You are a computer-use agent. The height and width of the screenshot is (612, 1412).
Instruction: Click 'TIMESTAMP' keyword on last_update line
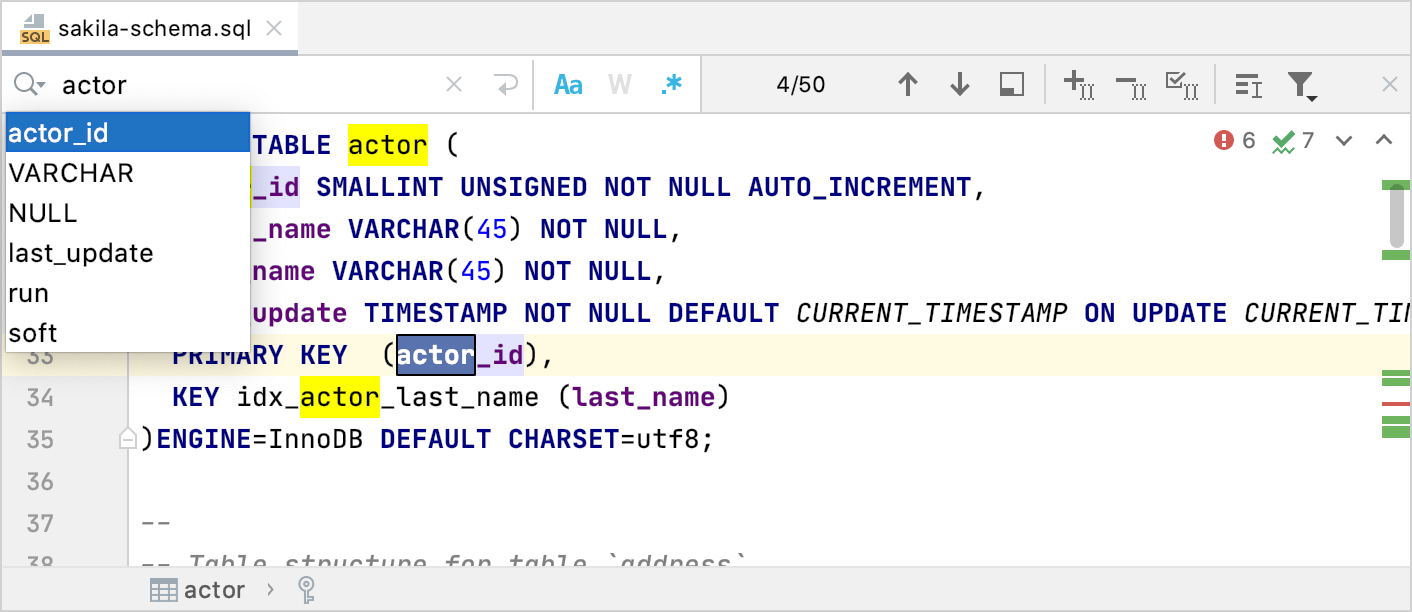point(436,313)
